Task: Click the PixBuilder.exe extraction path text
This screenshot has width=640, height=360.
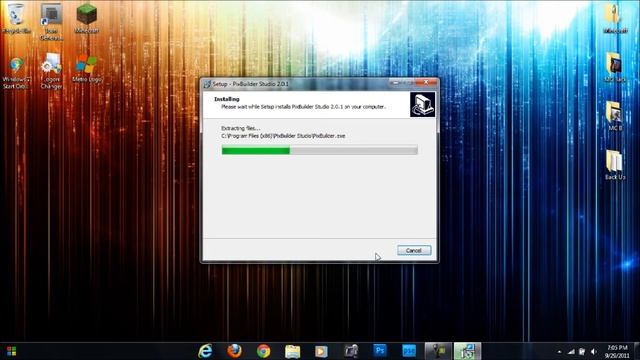Action: (283, 136)
